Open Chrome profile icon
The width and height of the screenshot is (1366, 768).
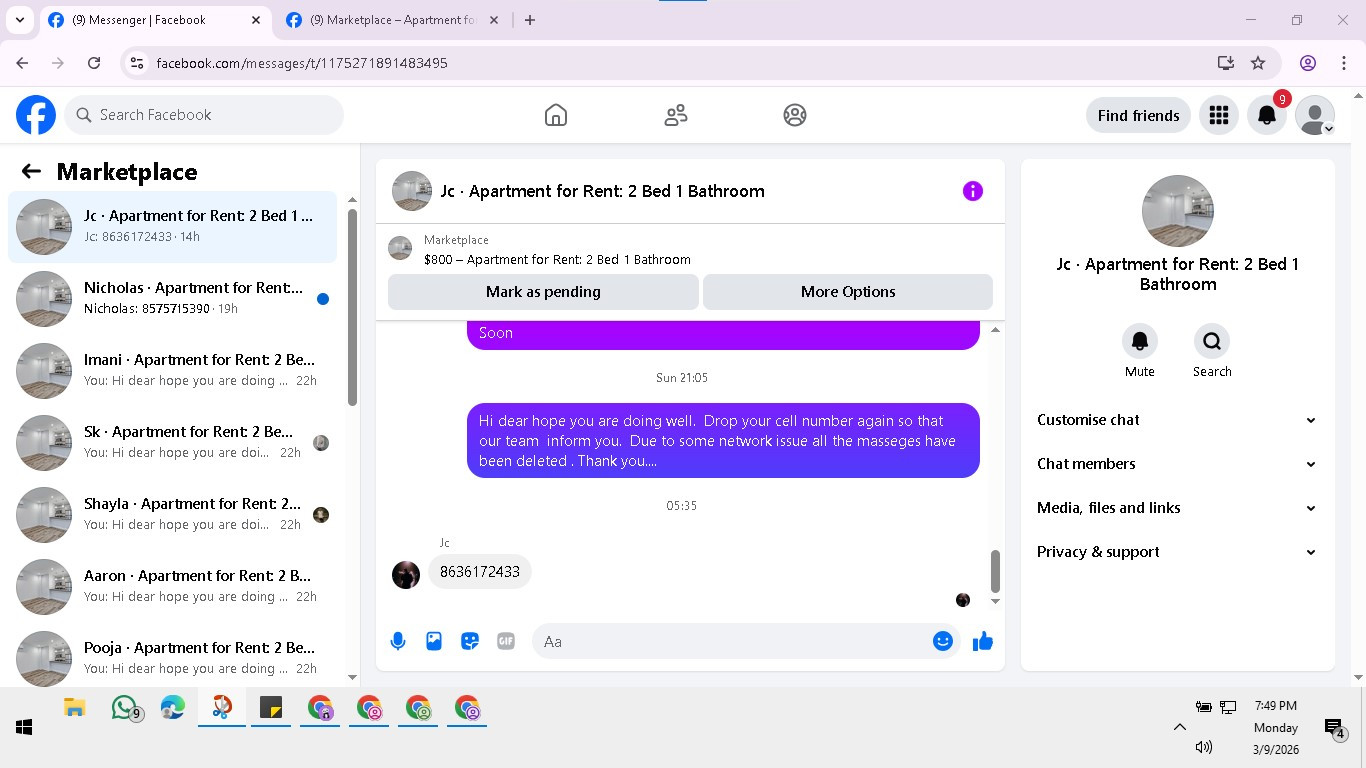1308,63
